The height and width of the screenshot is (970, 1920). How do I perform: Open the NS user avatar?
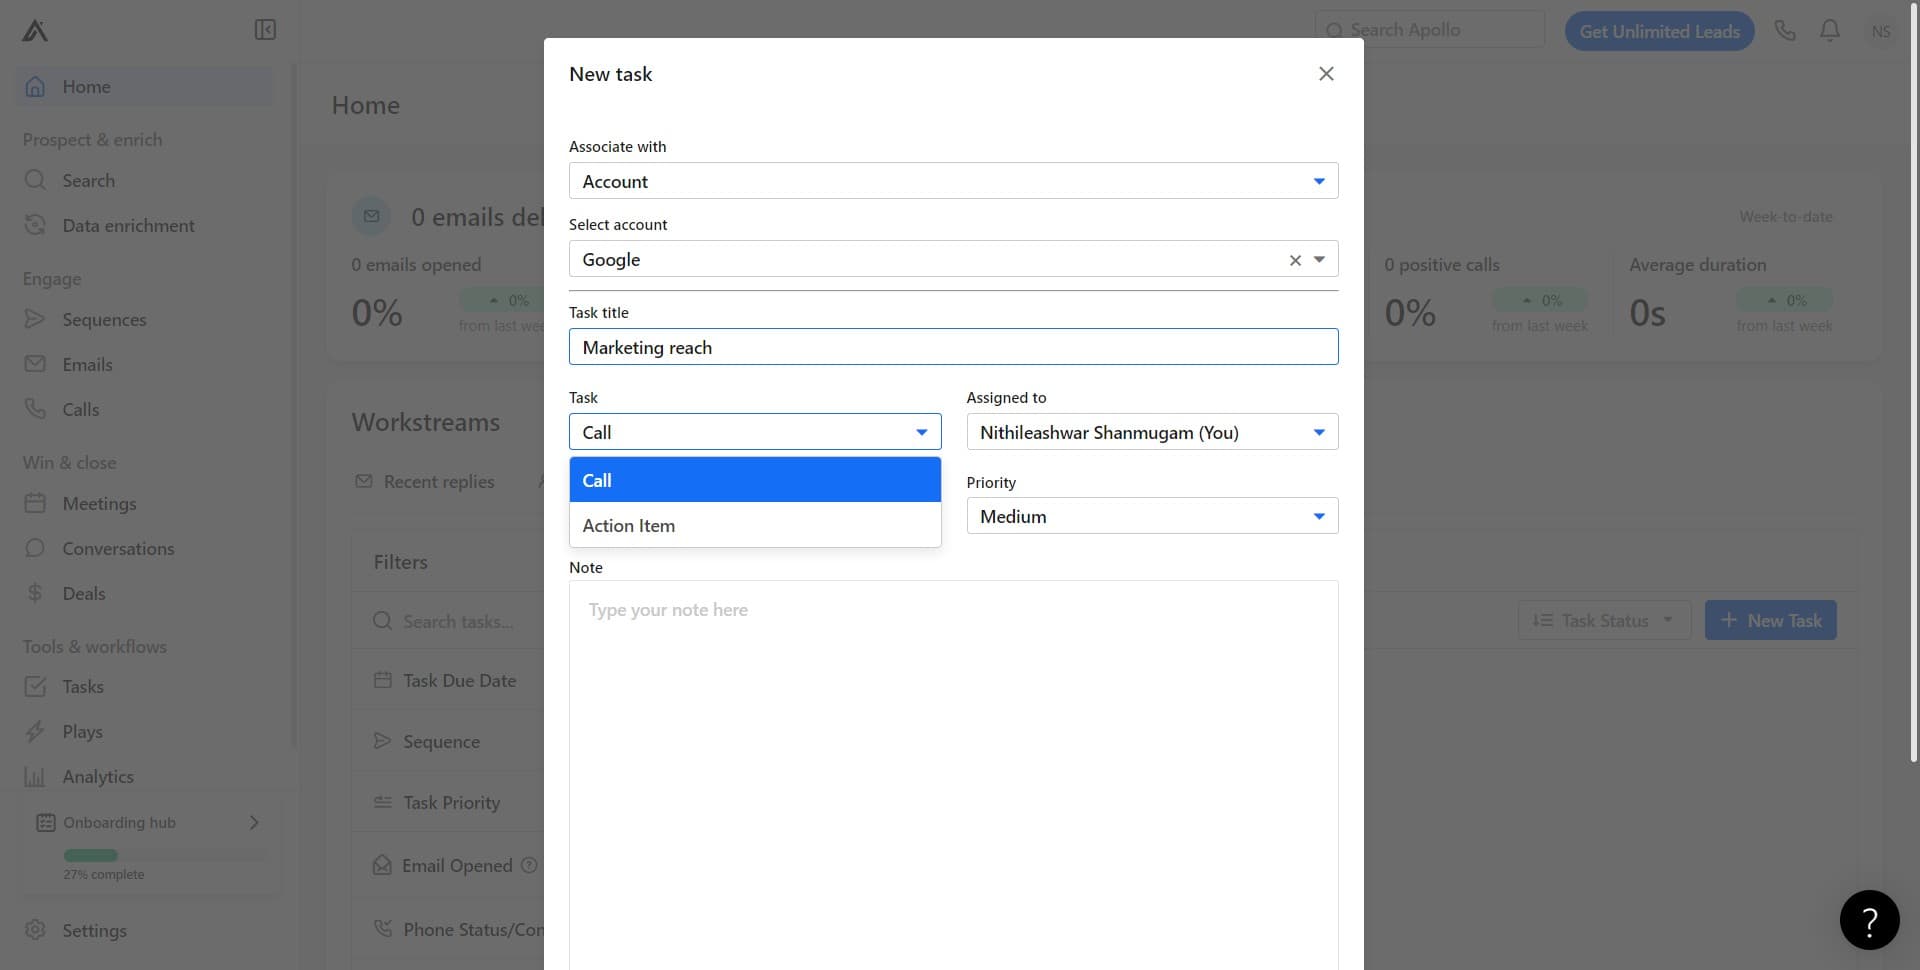(x=1880, y=31)
